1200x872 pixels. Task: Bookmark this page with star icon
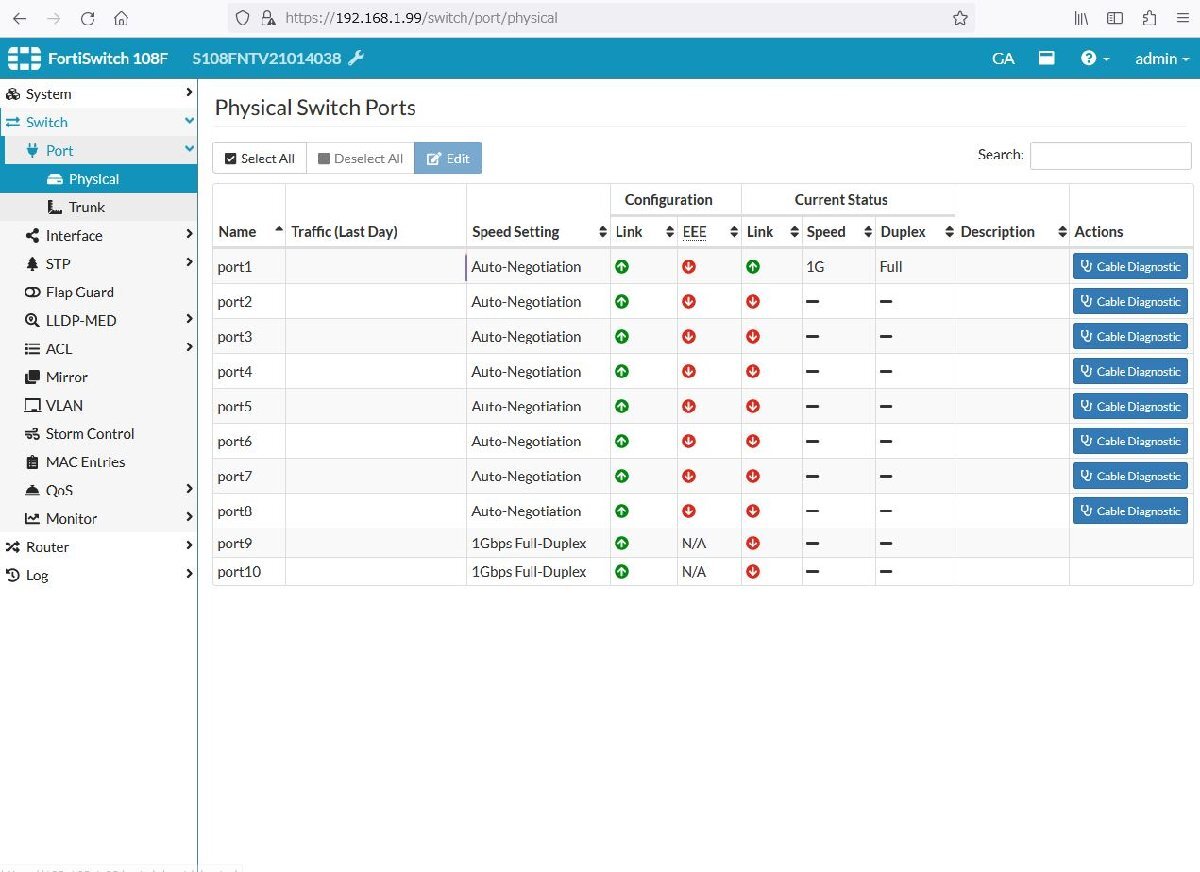(960, 18)
